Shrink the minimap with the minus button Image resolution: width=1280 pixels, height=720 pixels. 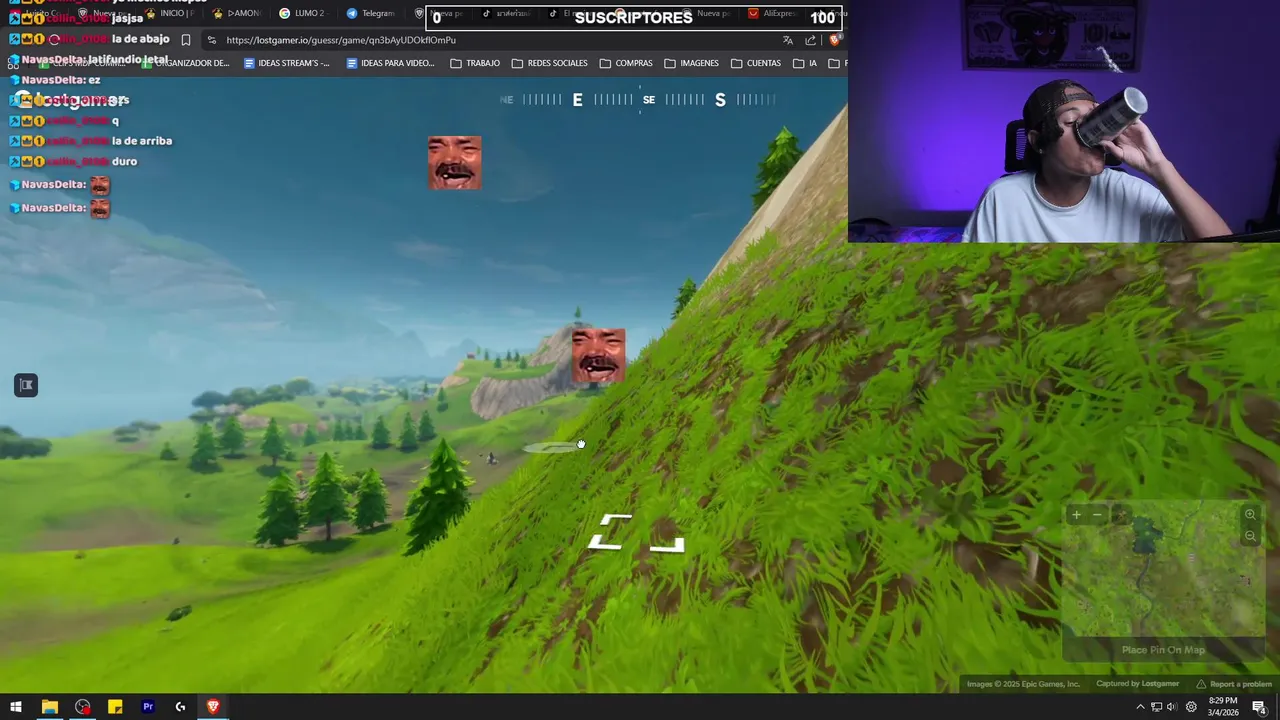click(1097, 515)
